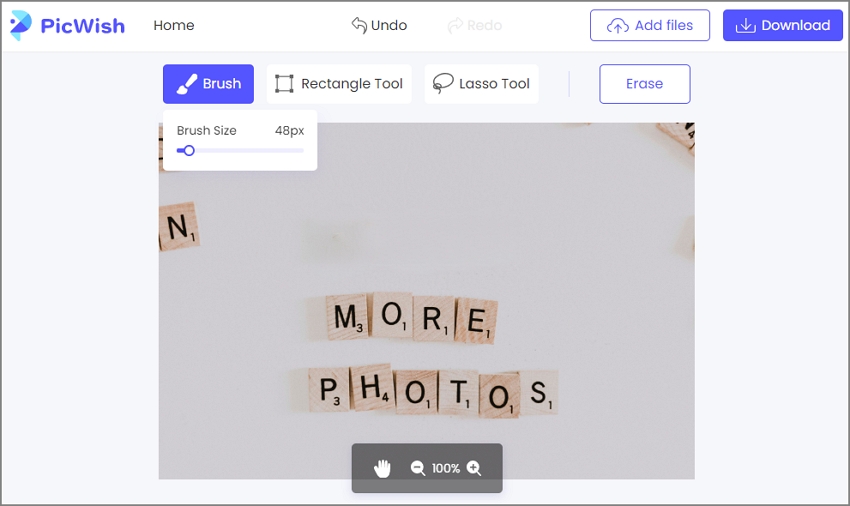Click the PicWish logo
The height and width of the screenshot is (506, 850).
pyautogui.click(x=68, y=25)
